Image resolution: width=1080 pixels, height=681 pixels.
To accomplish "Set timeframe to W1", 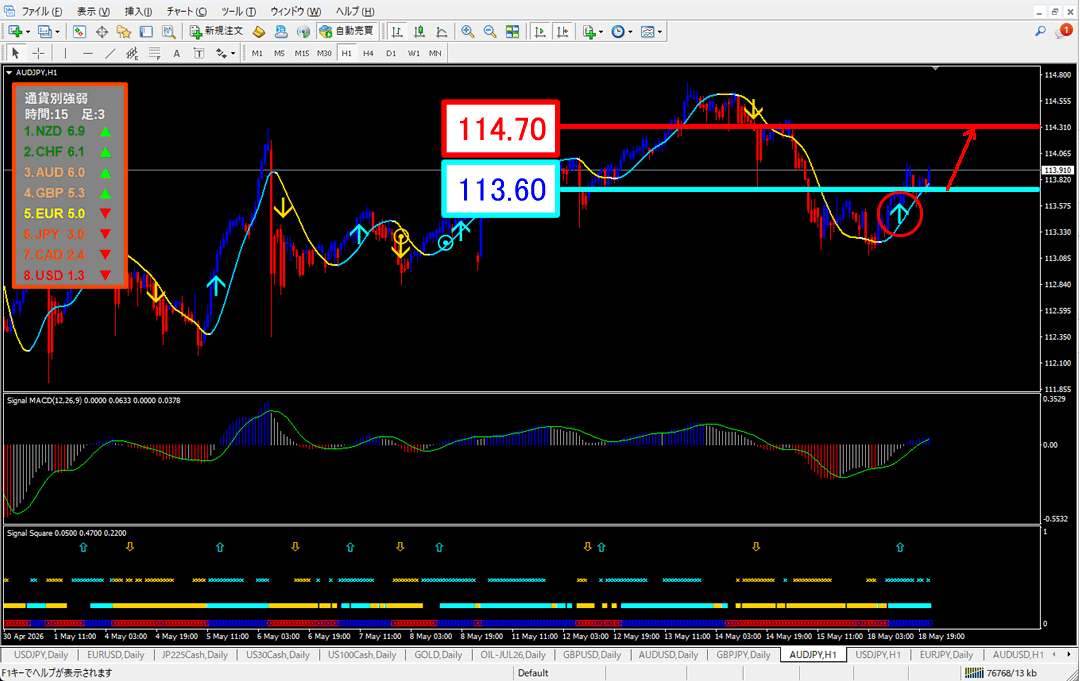I will click(413, 53).
